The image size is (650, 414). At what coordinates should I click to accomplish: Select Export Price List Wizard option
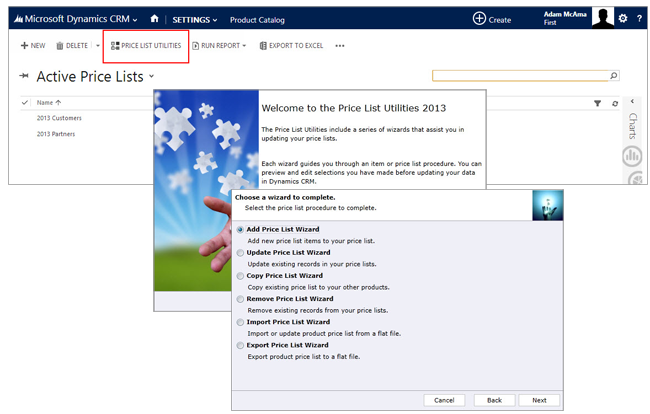tap(240, 346)
